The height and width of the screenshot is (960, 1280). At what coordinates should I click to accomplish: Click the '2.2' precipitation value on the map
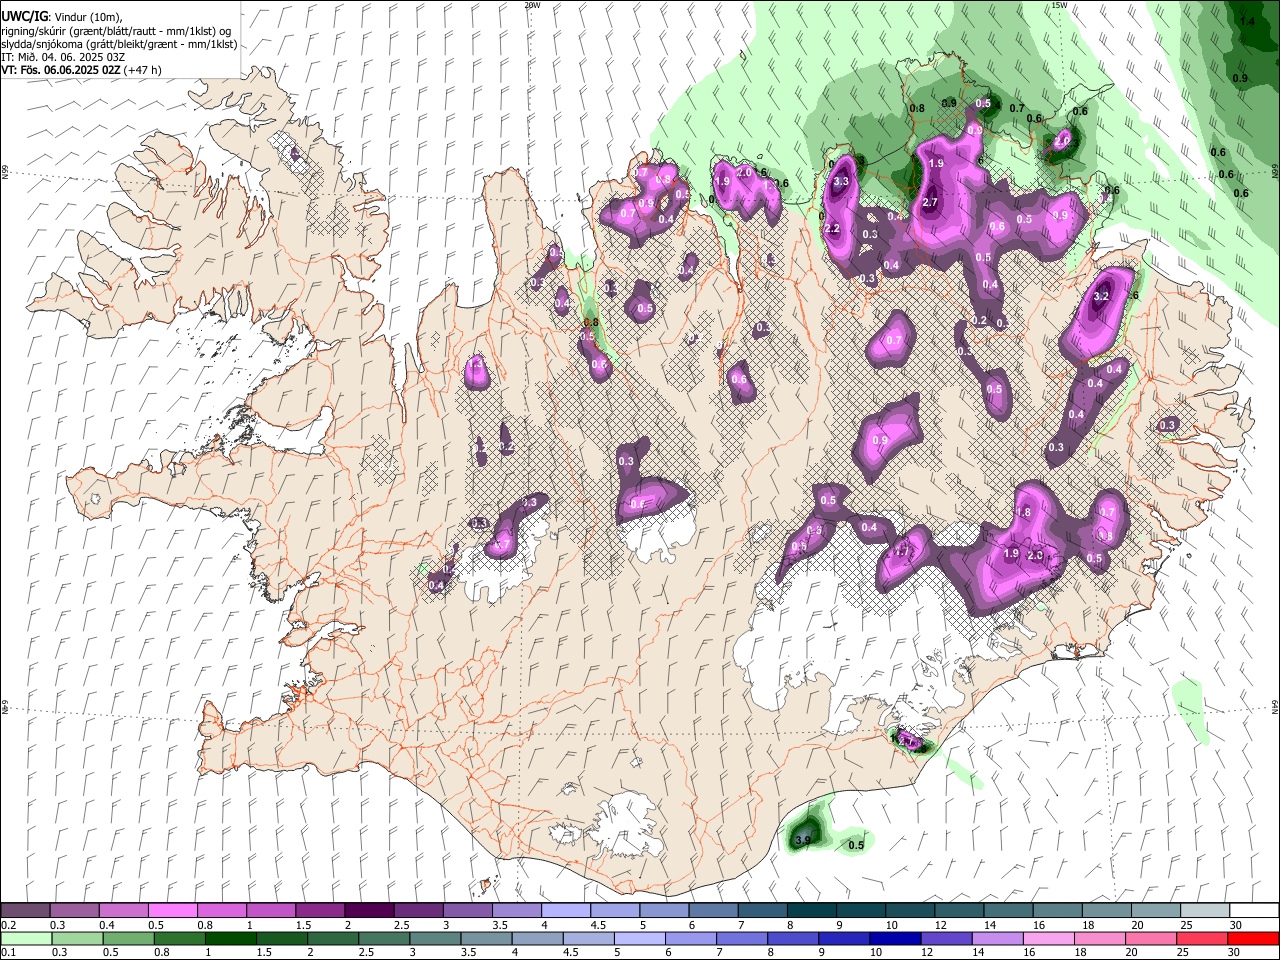(832, 229)
